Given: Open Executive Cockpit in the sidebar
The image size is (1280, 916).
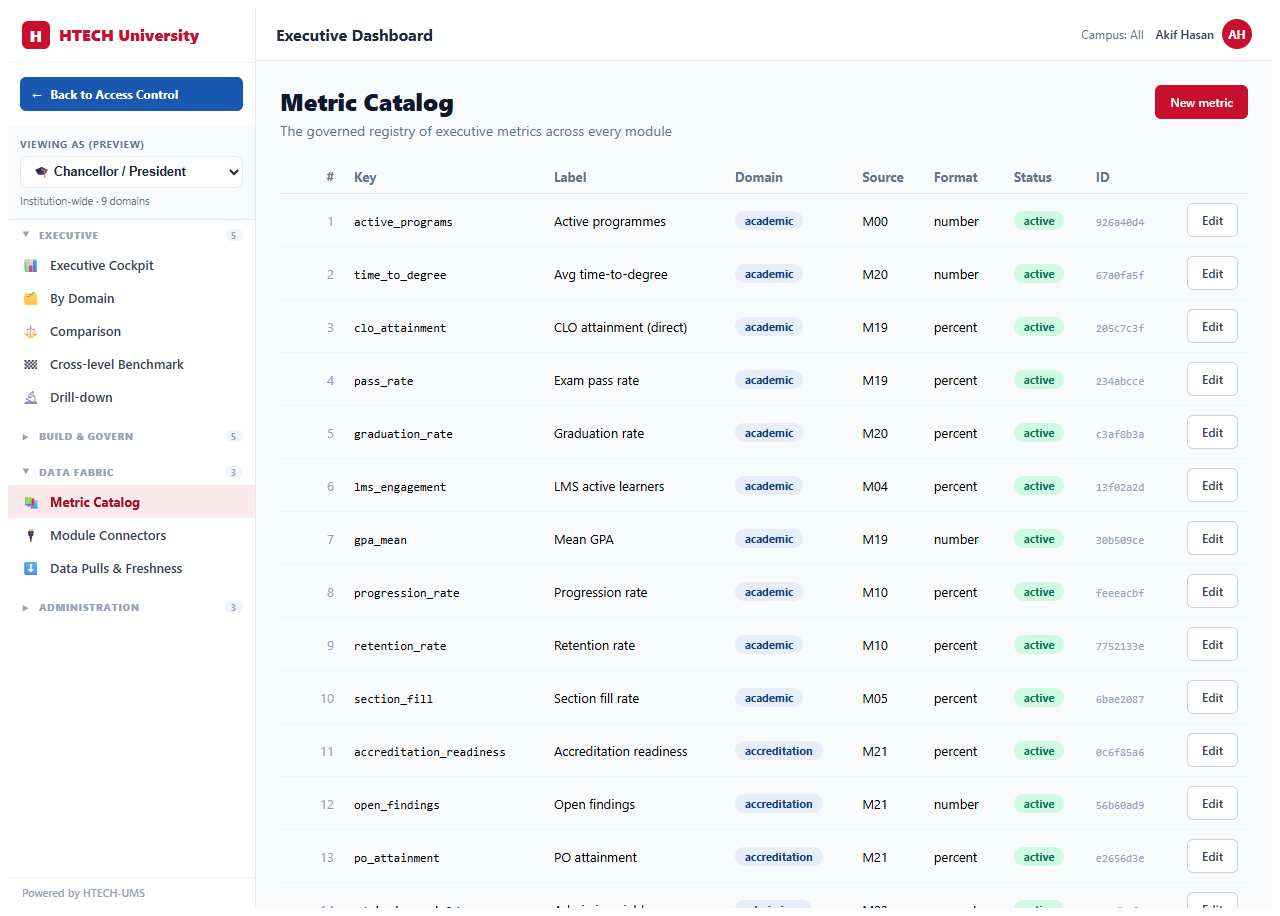Looking at the screenshot, I should (131, 266).
